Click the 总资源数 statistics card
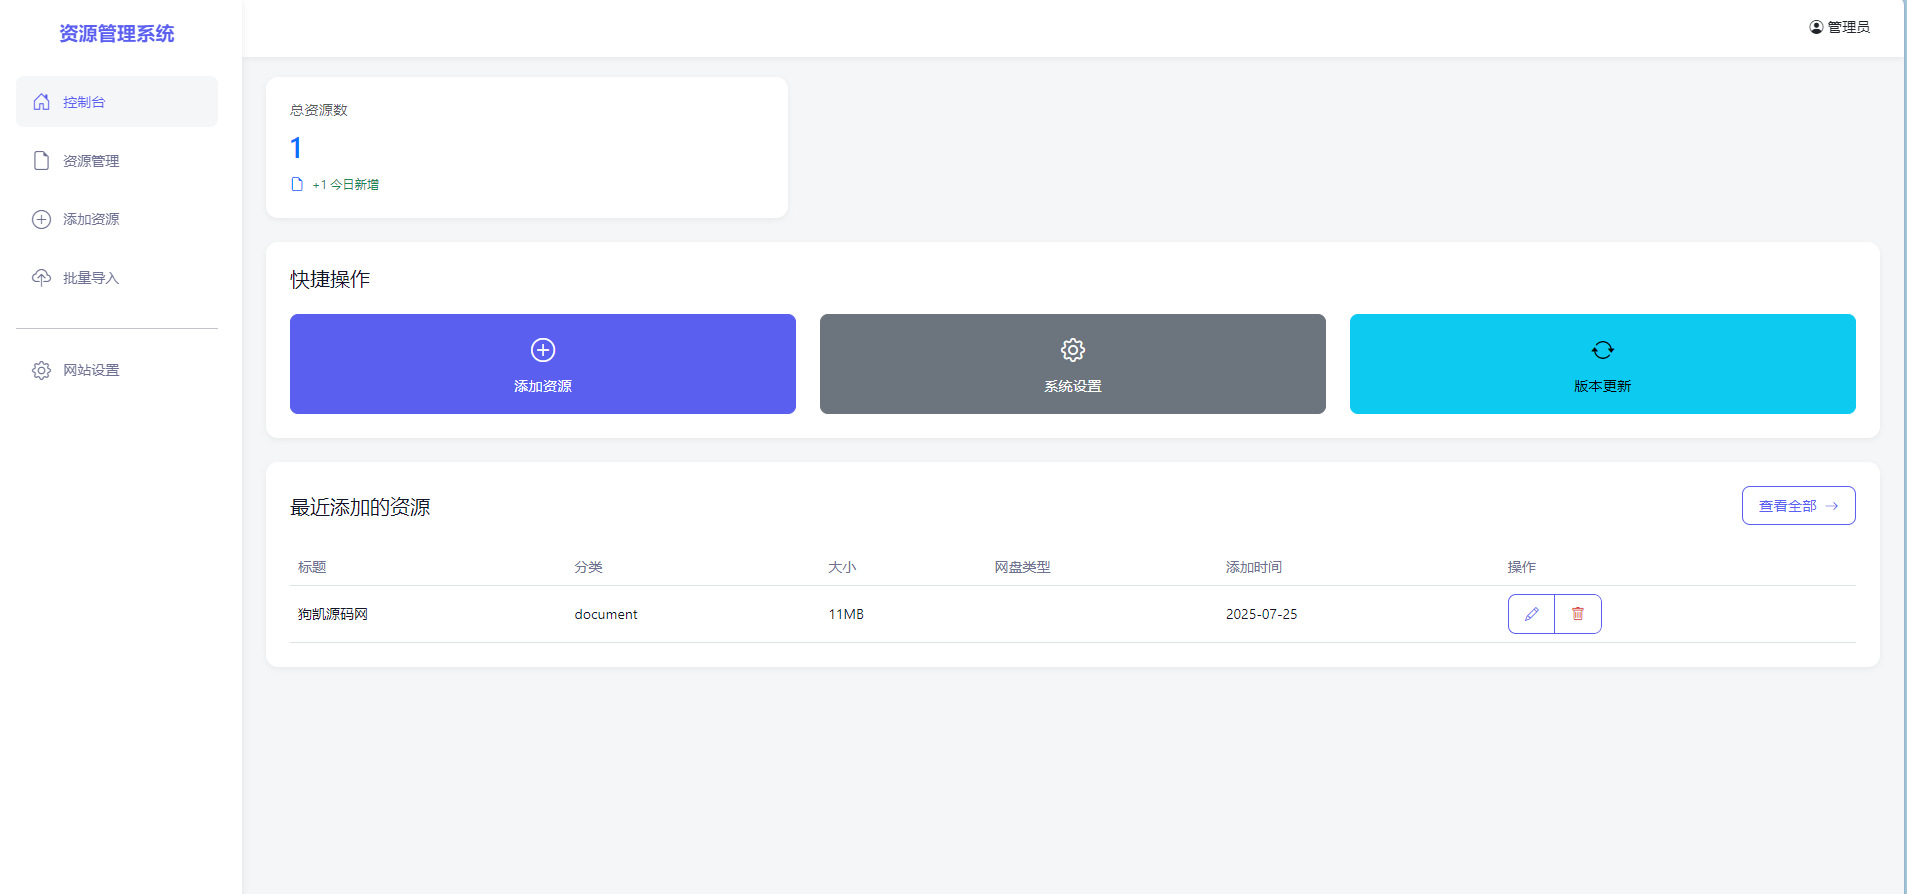The height and width of the screenshot is (894, 1907). coord(526,147)
